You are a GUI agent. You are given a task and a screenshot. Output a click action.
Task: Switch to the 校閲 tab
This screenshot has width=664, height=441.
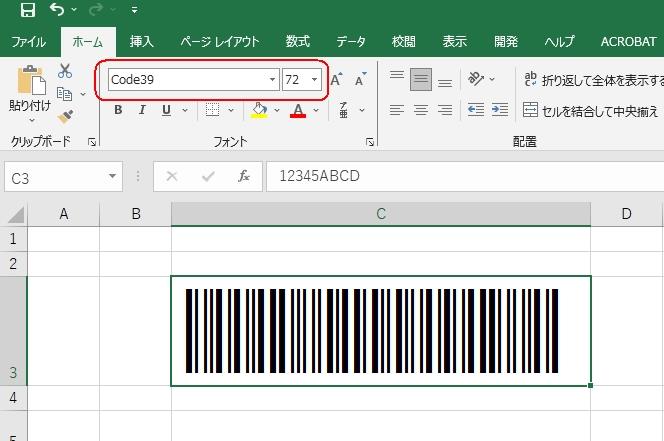[403, 42]
